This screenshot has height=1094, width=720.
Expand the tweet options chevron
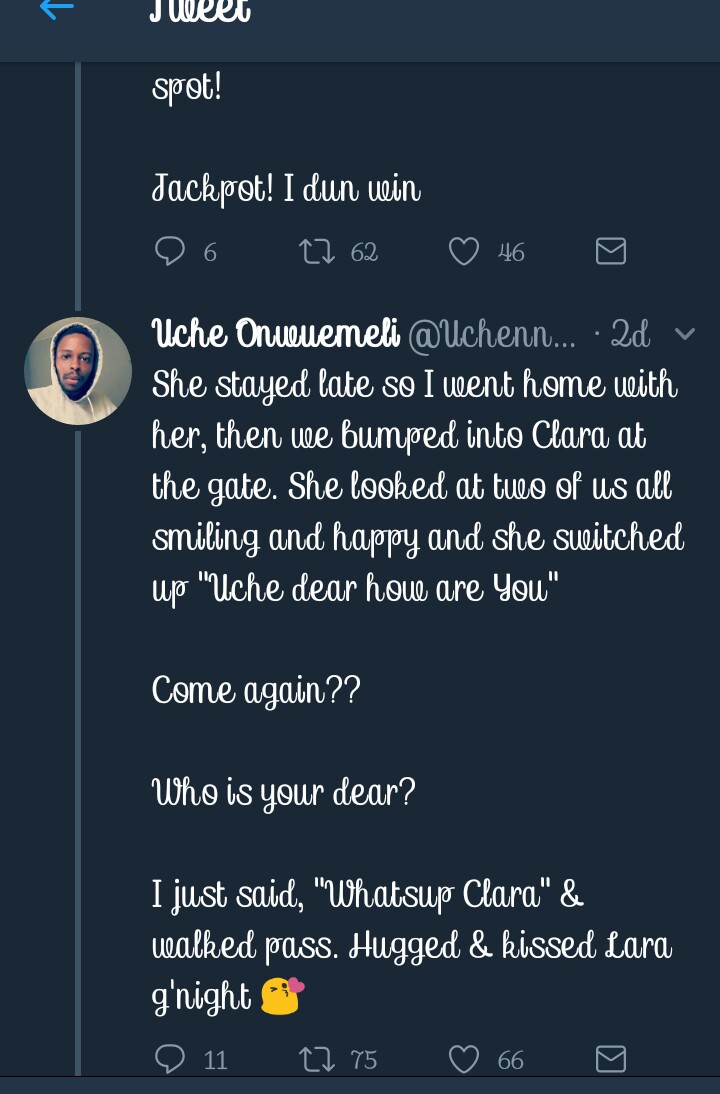pyautogui.click(x=685, y=335)
